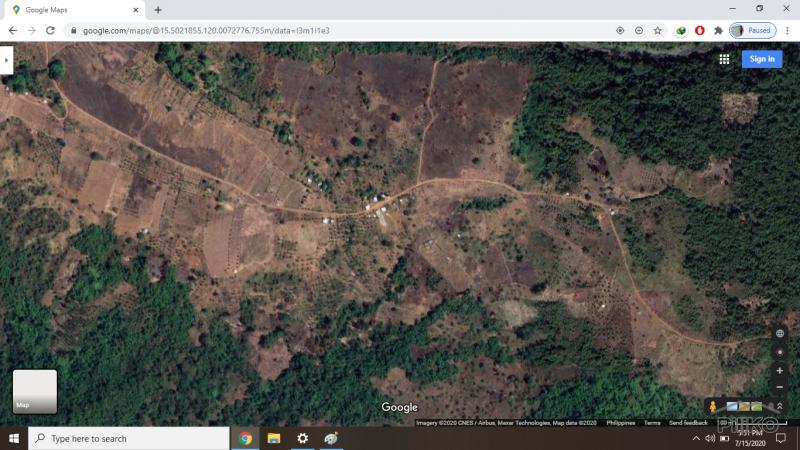
Task: Focus the address bar URL
Action: pyautogui.click(x=206, y=31)
